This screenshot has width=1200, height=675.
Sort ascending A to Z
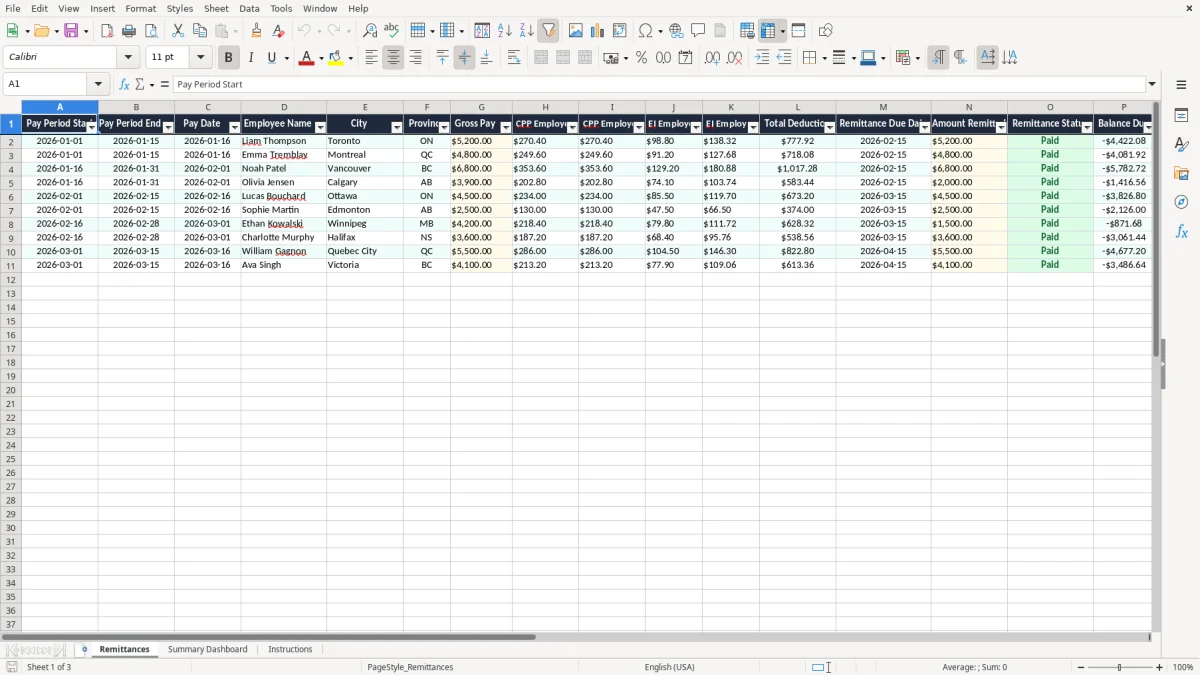point(505,31)
